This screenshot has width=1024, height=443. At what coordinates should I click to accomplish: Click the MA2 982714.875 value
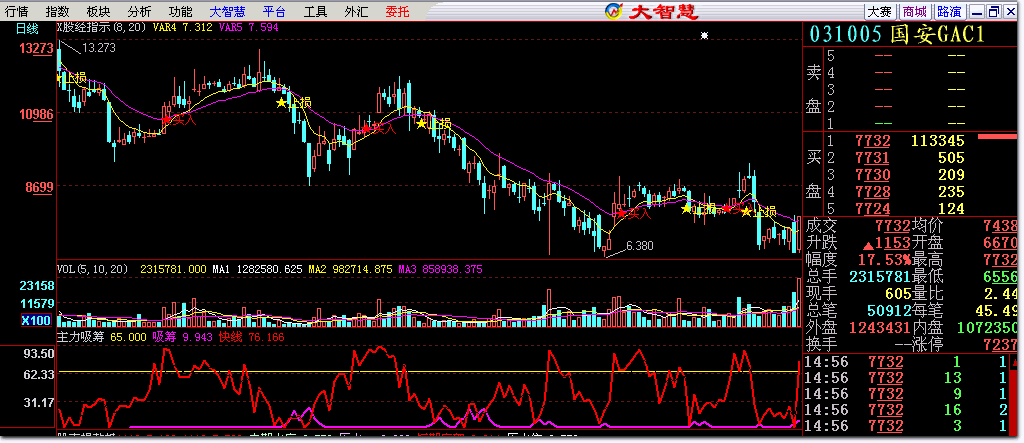(x=351, y=269)
